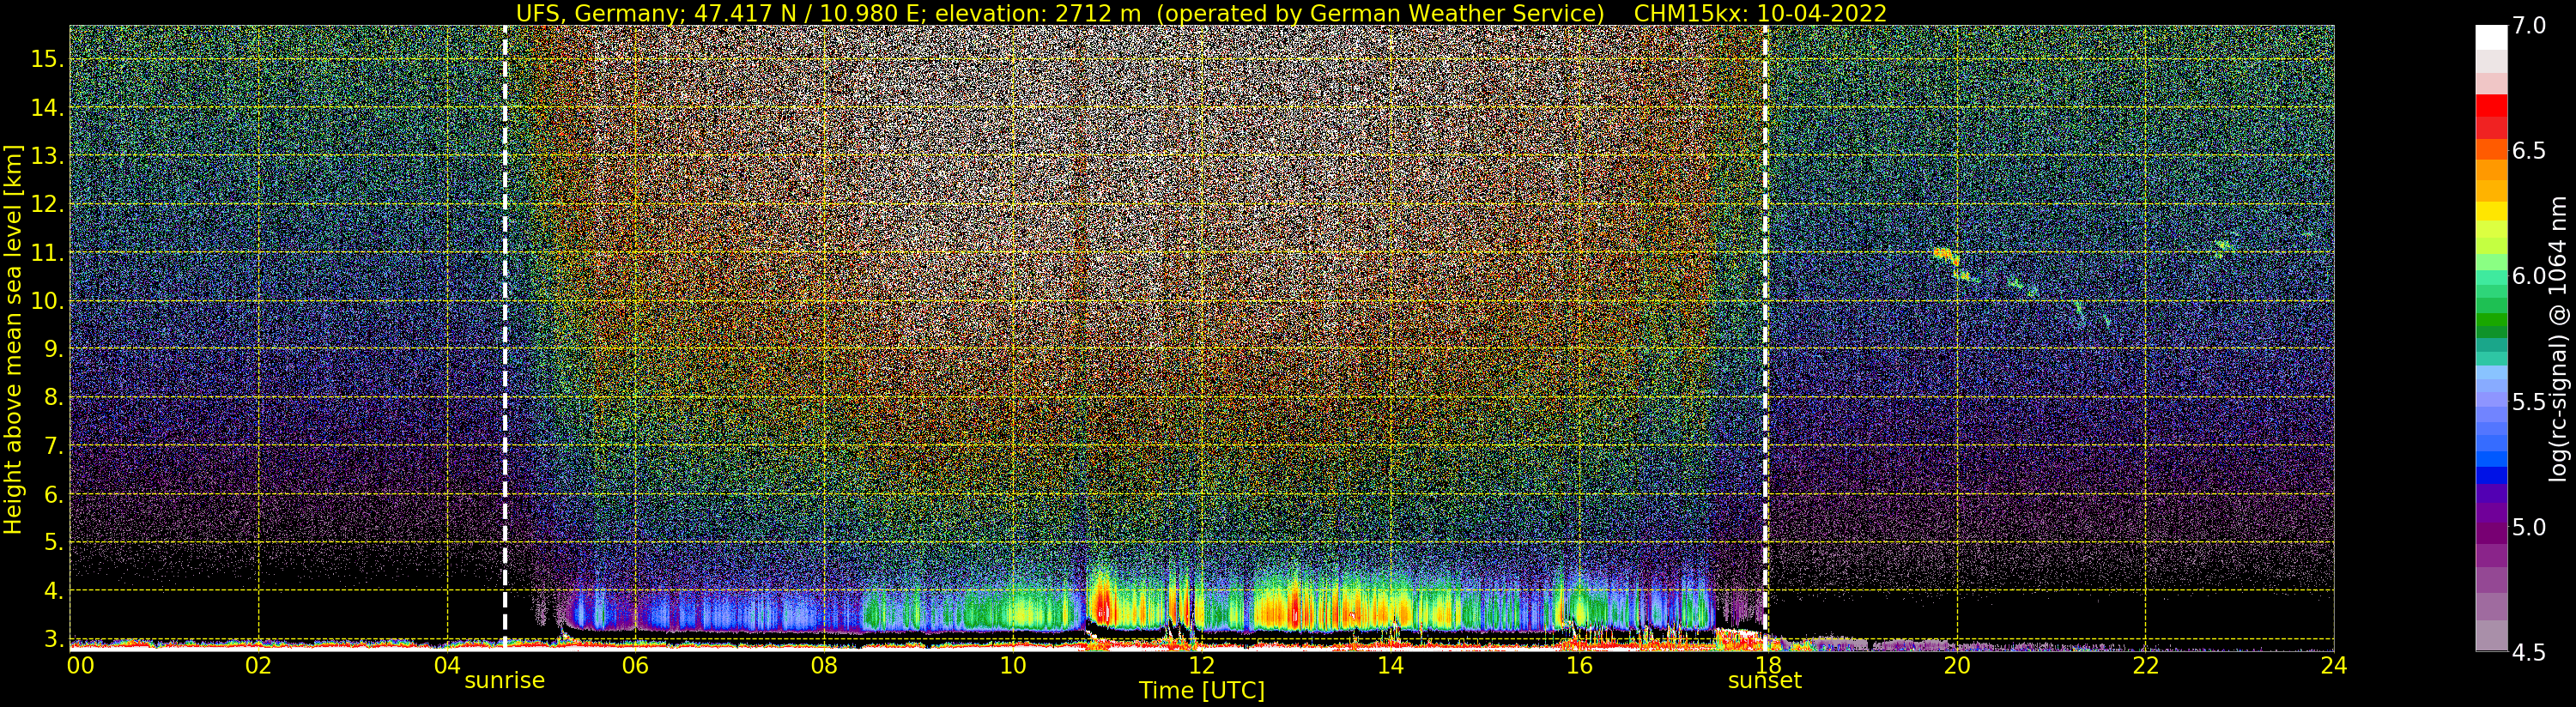The image size is (2576, 707).
Task: Click the red backscatter peak near 11 UTC
Action: point(1103,604)
